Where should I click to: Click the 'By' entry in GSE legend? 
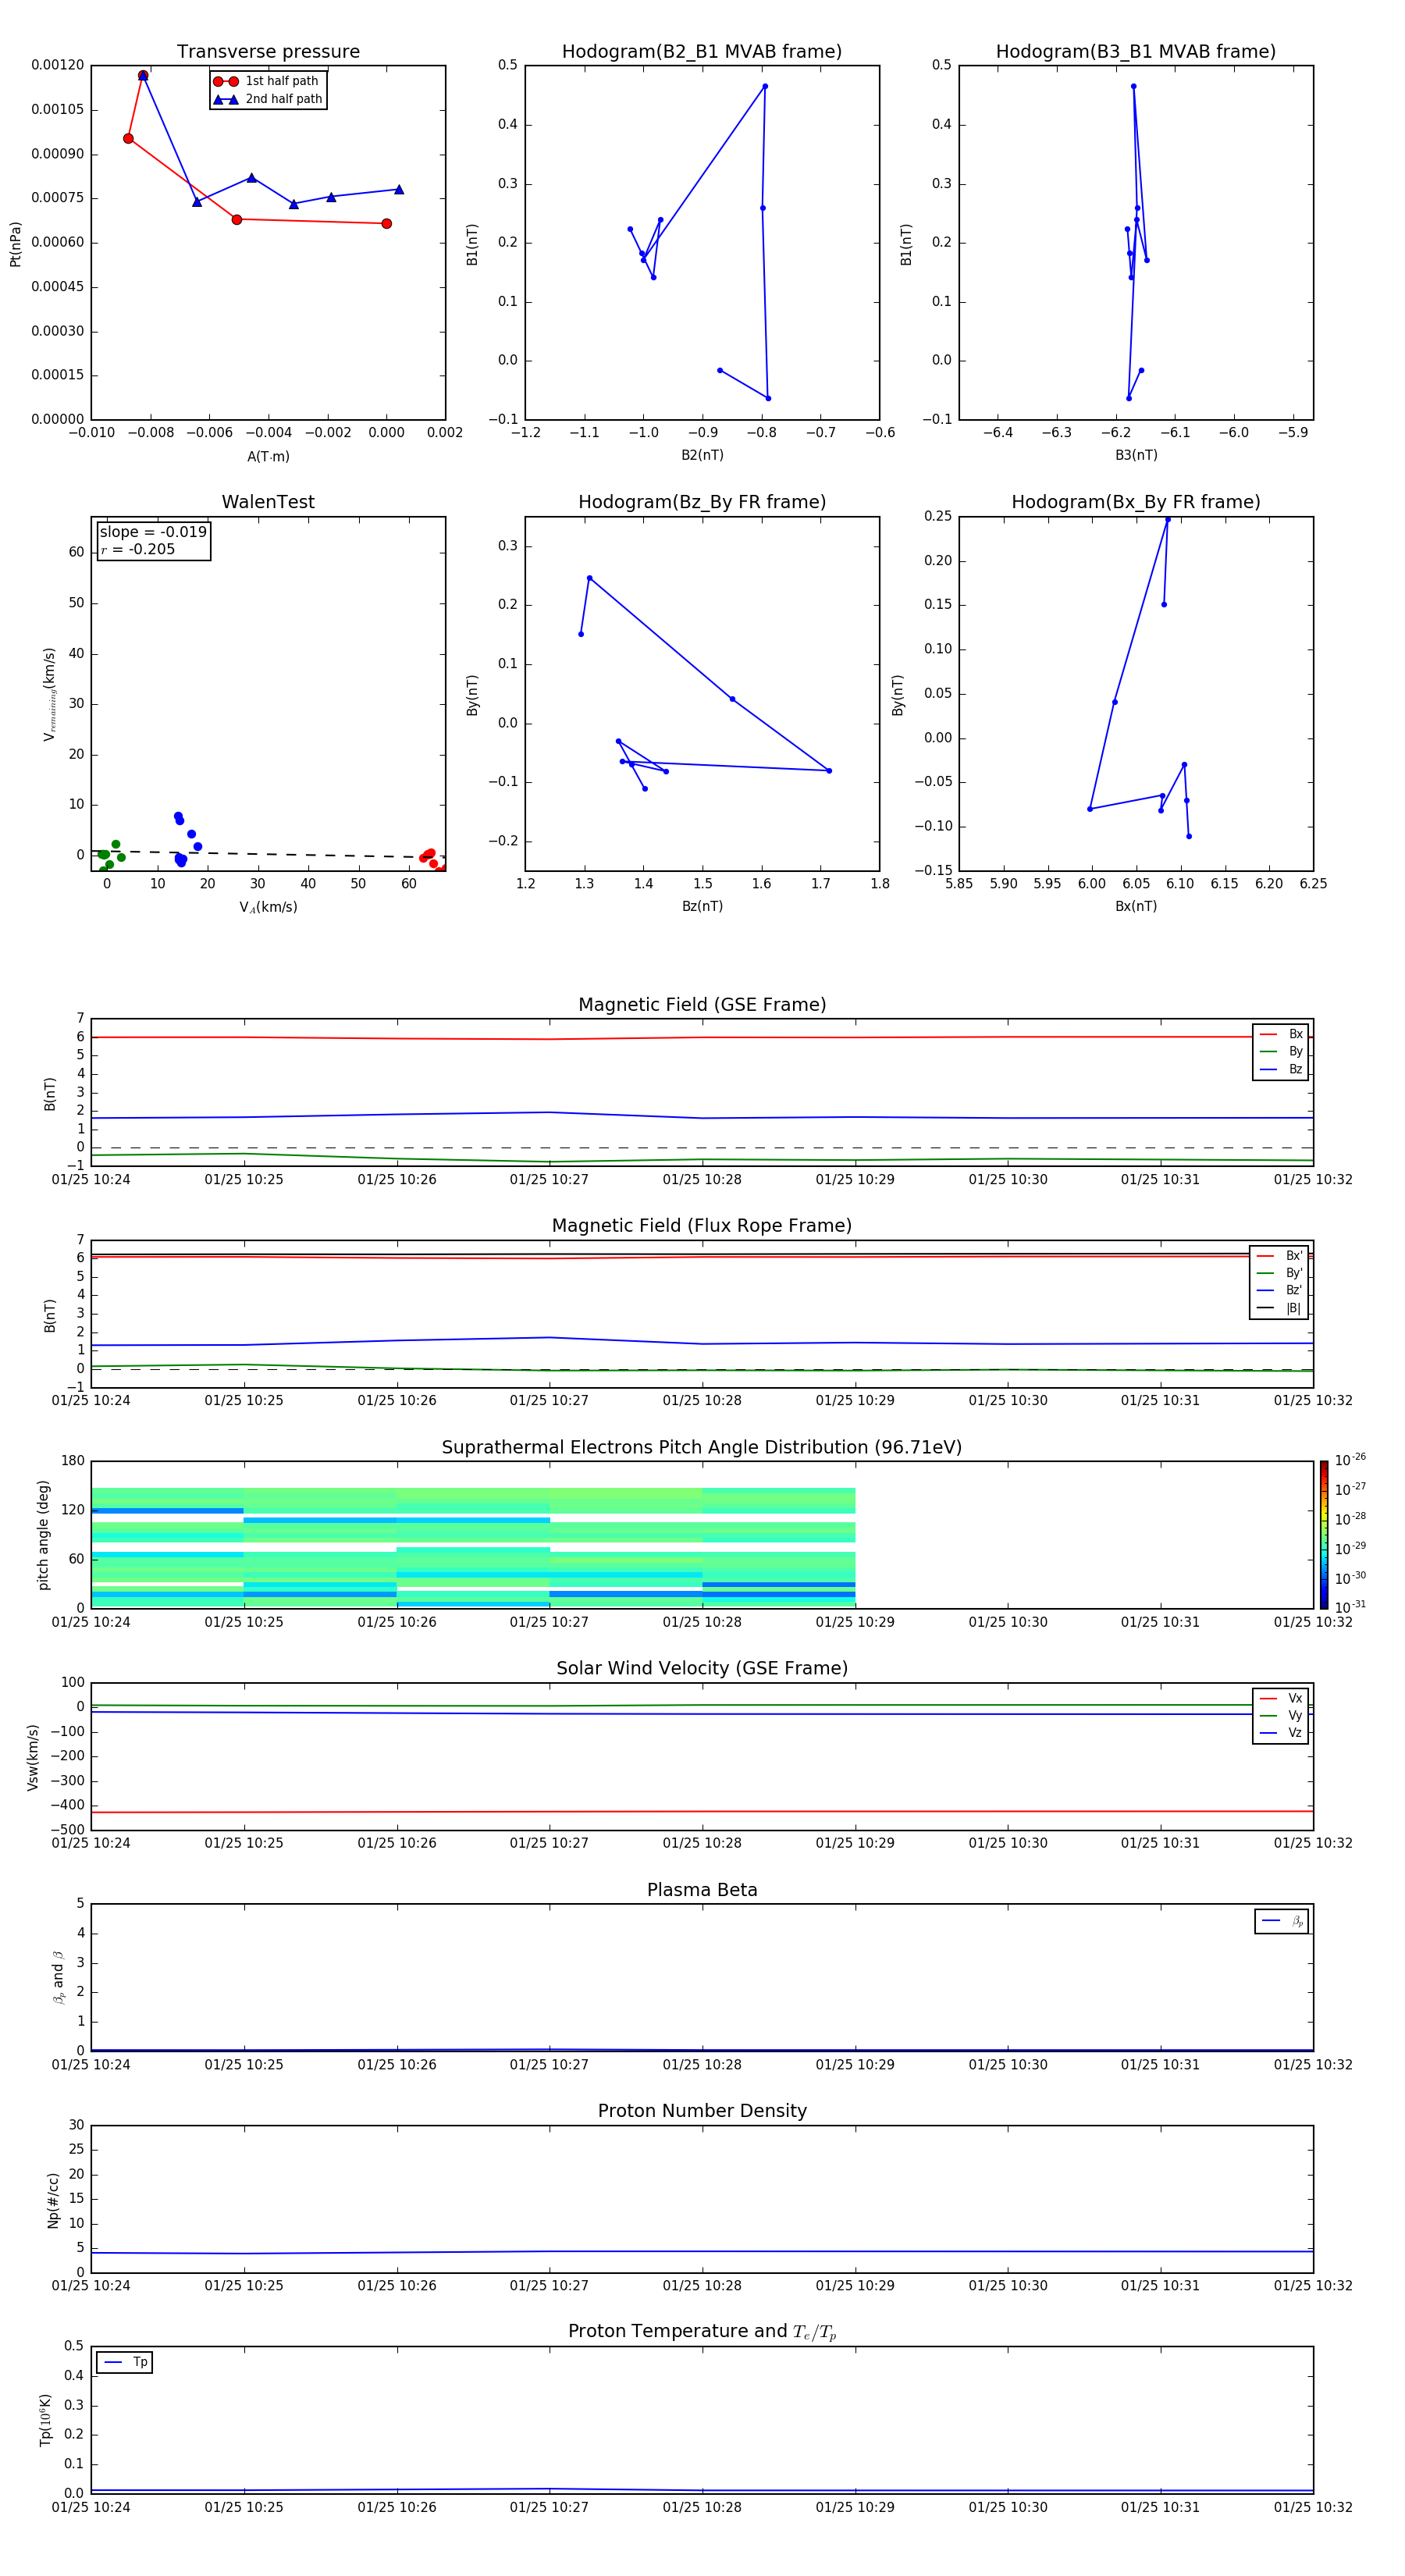[x=1281, y=1051]
